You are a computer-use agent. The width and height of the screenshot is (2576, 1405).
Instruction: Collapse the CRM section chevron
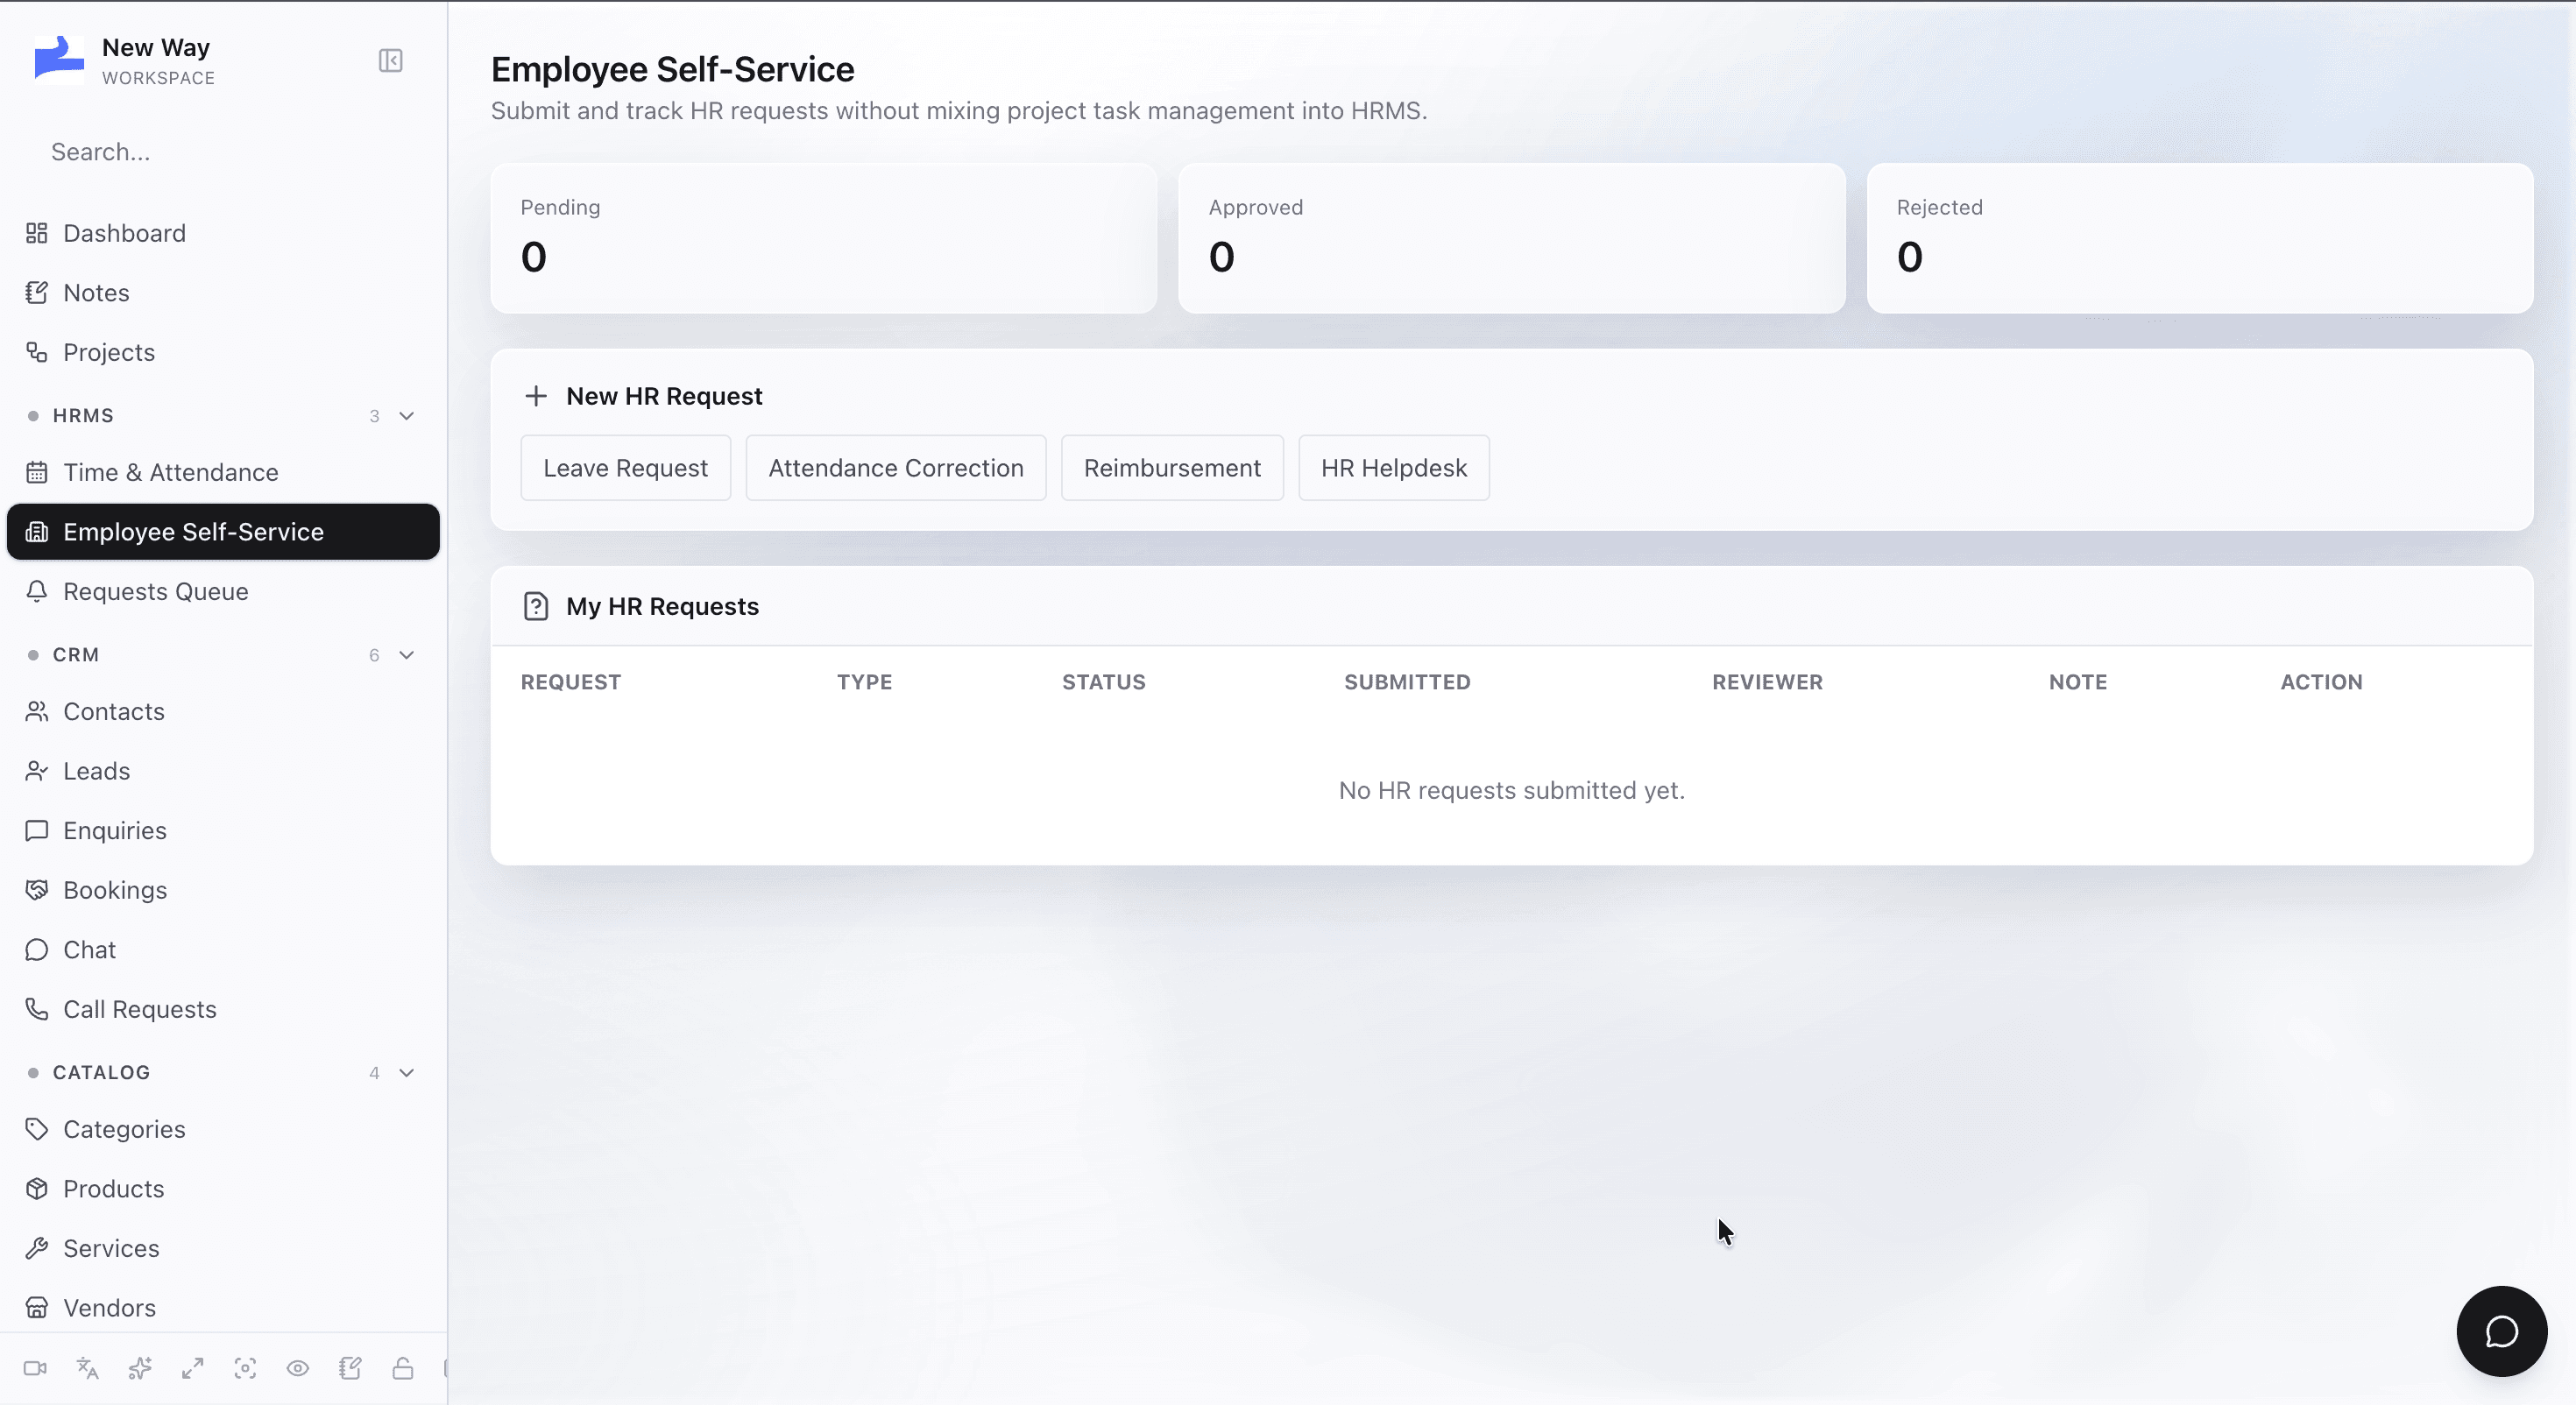pyautogui.click(x=407, y=655)
